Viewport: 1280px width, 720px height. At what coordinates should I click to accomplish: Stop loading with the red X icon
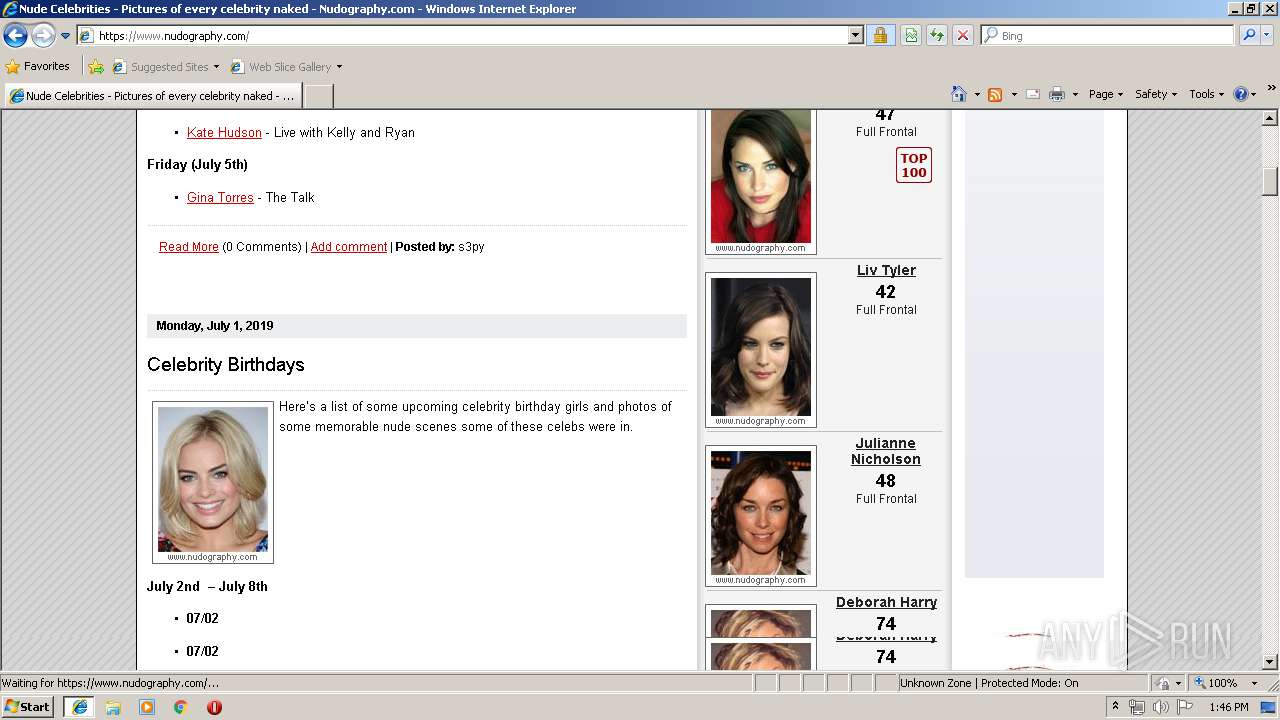pyautogui.click(x=963, y=36)
